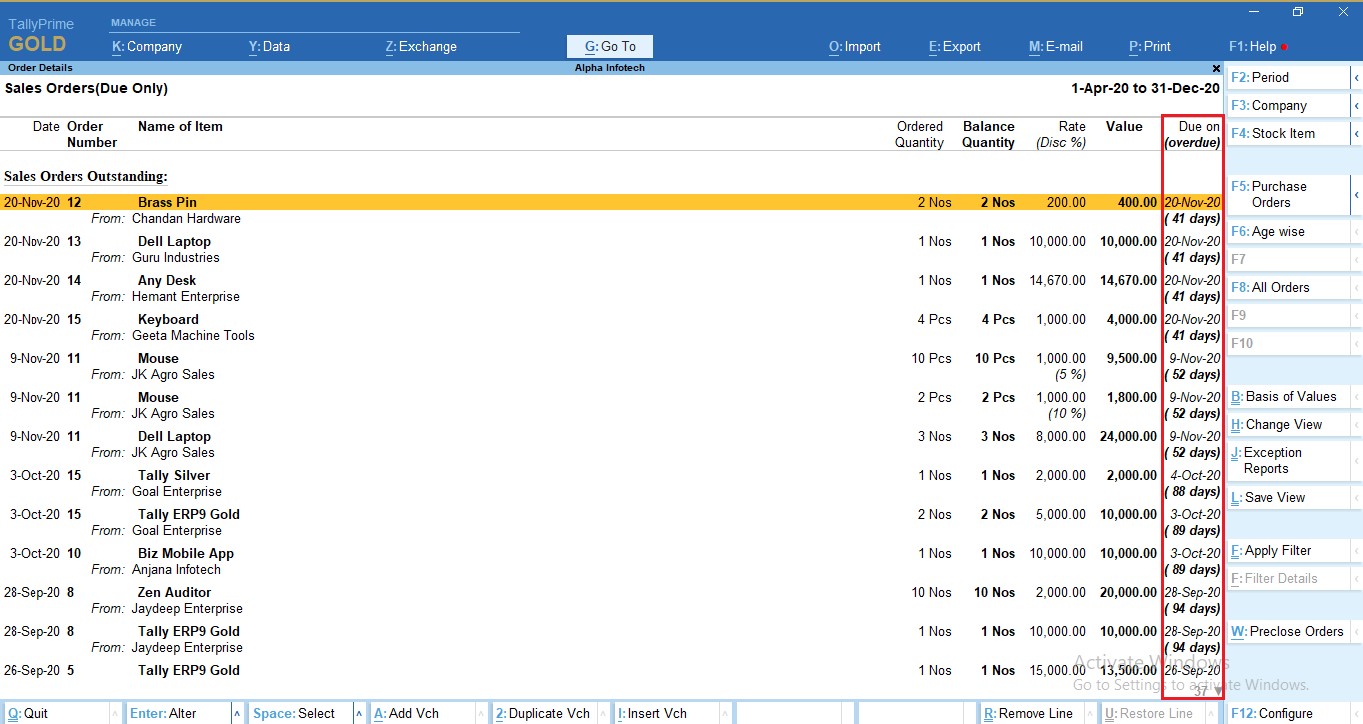1363x724 pixels.
Task: Expand the caret next to Enter: Alter
Action: pos(237,713)
